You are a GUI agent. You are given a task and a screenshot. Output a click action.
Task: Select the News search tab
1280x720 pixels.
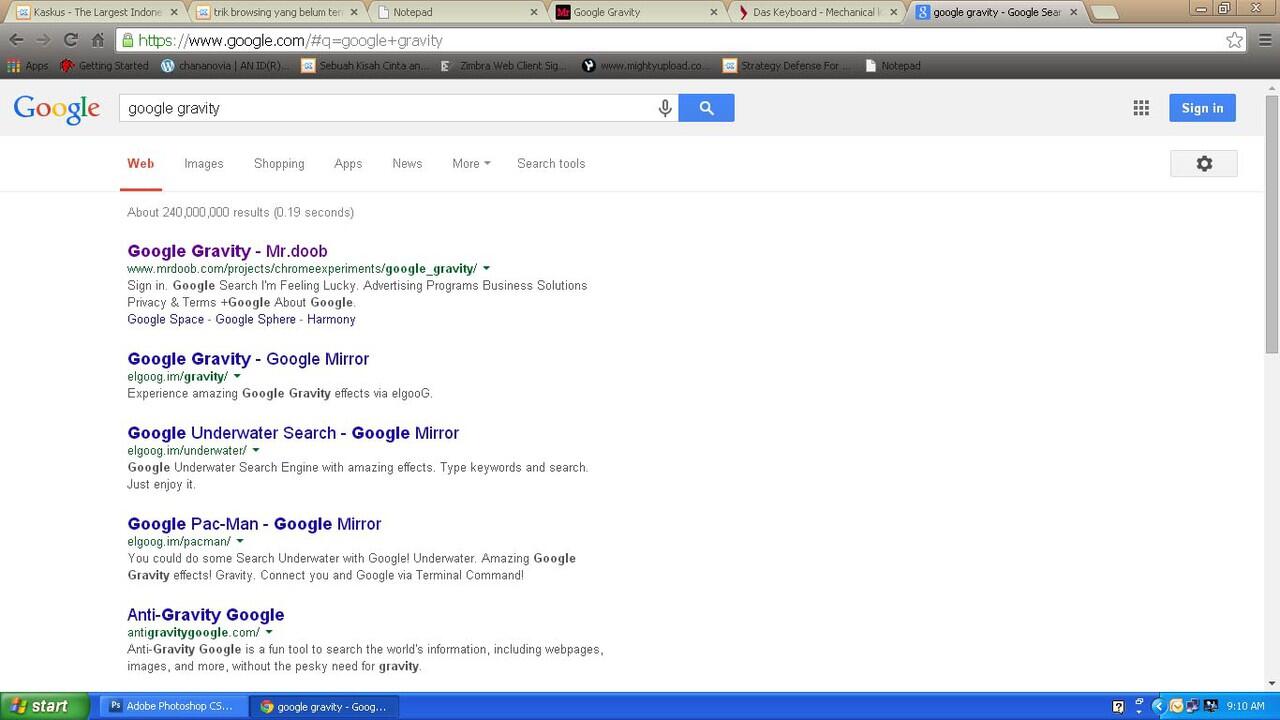(x=407, y=164)
